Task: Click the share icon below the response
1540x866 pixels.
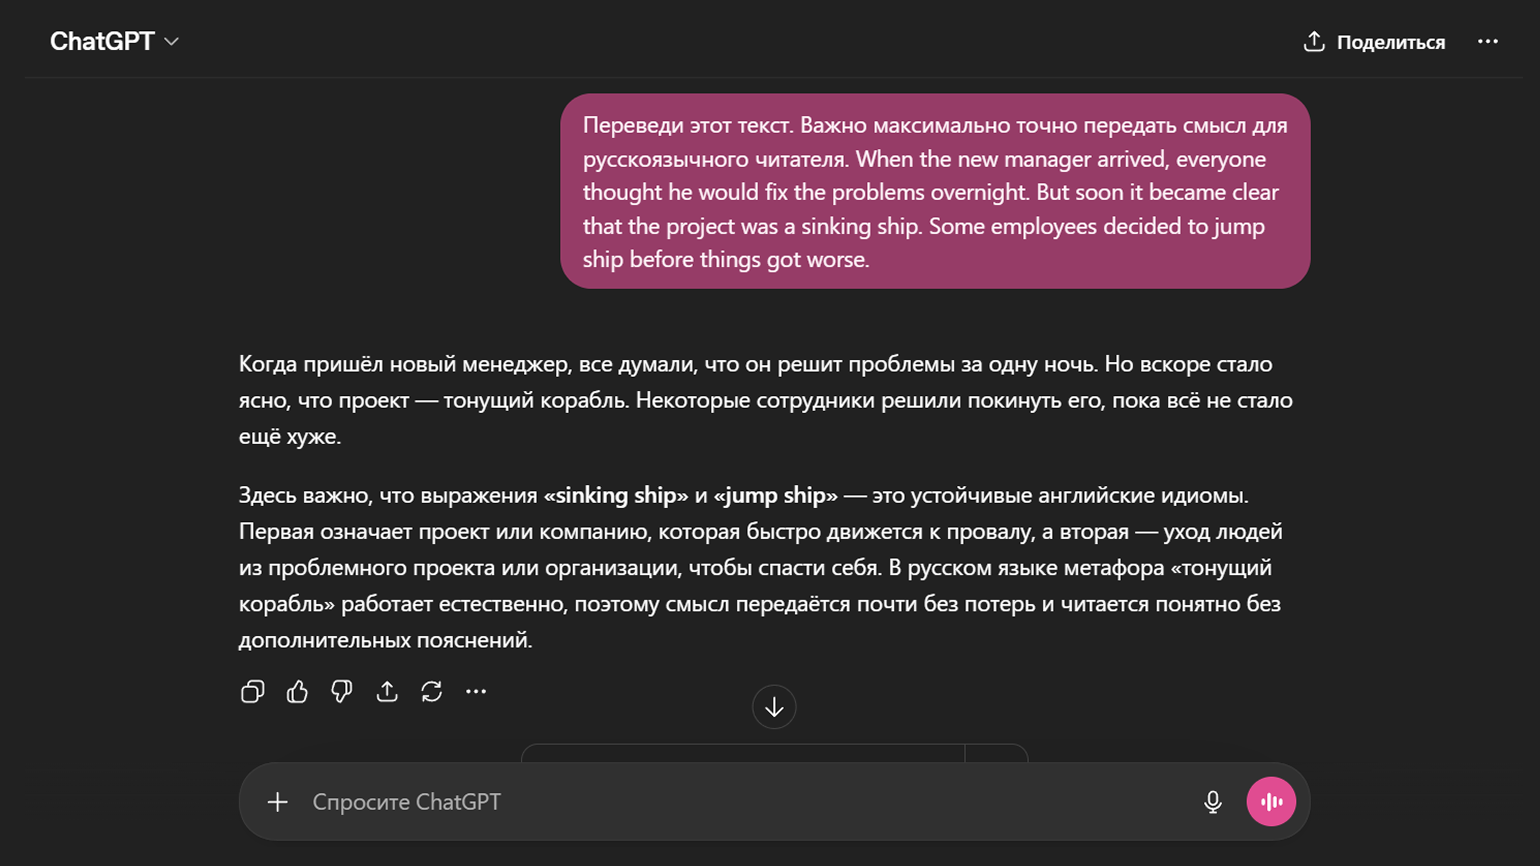Action: click(387, 692)
